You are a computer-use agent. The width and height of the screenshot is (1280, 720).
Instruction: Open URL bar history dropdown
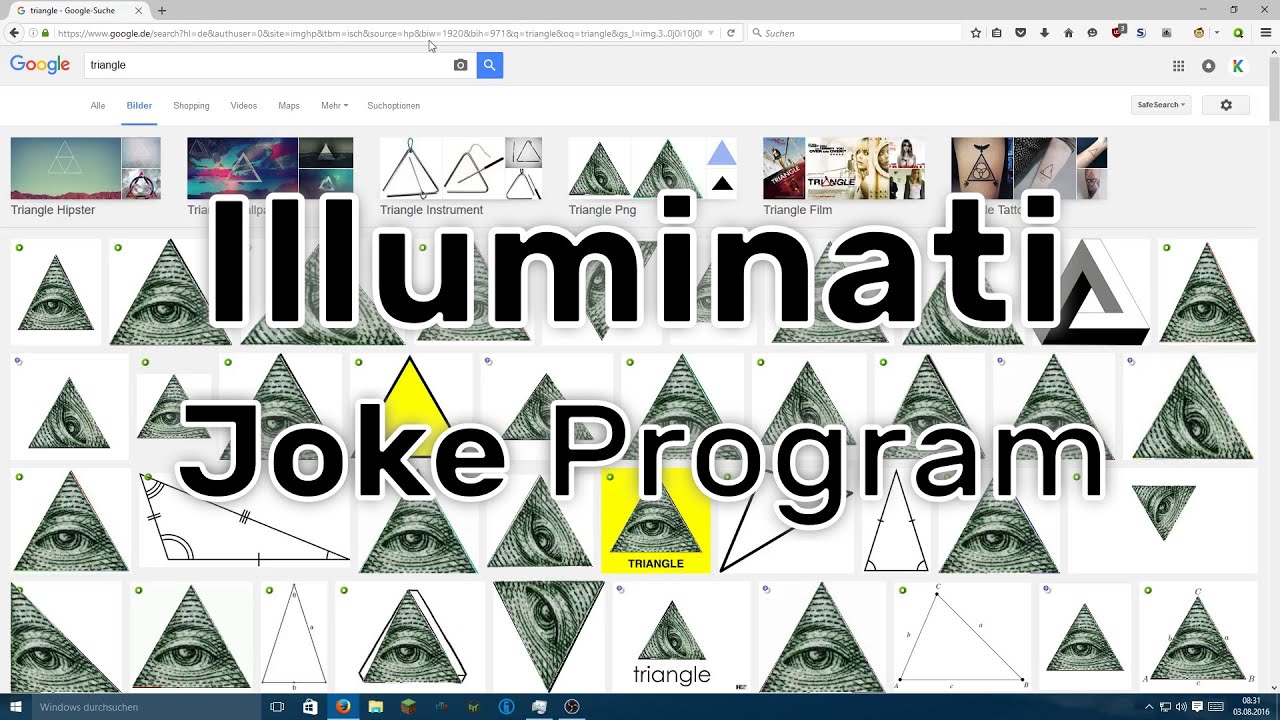tap(711, 33)
